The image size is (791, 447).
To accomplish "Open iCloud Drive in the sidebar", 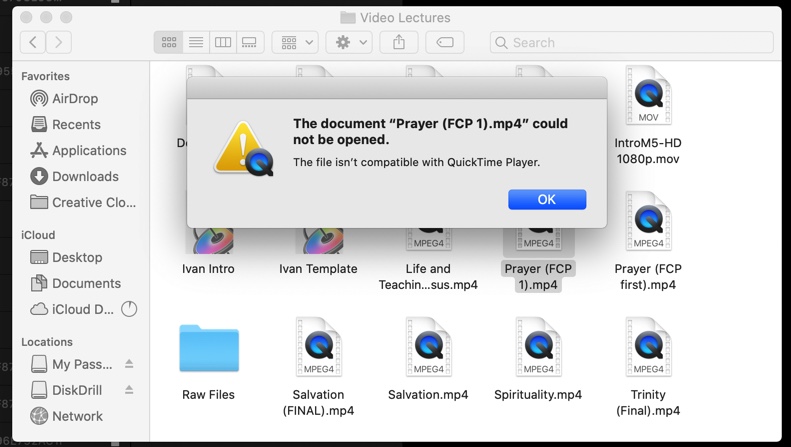I will pyautogui.click(x=72, y=309).
